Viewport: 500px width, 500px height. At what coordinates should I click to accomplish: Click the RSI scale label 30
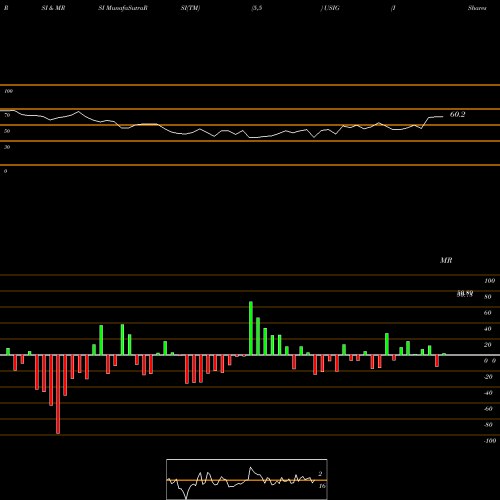coord(7,147)
